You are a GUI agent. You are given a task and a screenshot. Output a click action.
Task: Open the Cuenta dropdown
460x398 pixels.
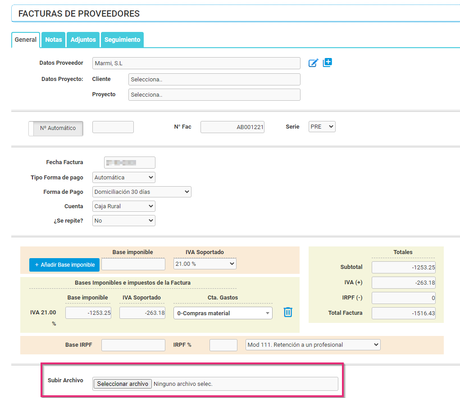point(124,206)
